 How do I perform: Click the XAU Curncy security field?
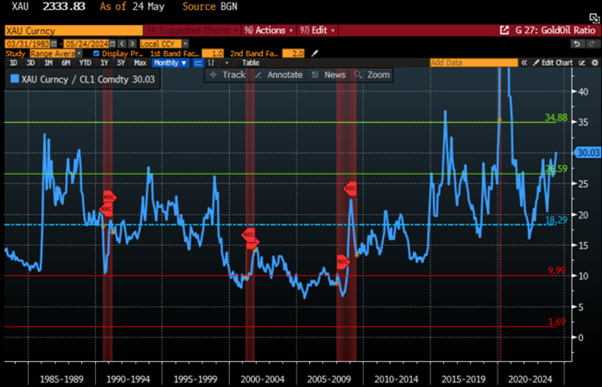tap(74, 30)
